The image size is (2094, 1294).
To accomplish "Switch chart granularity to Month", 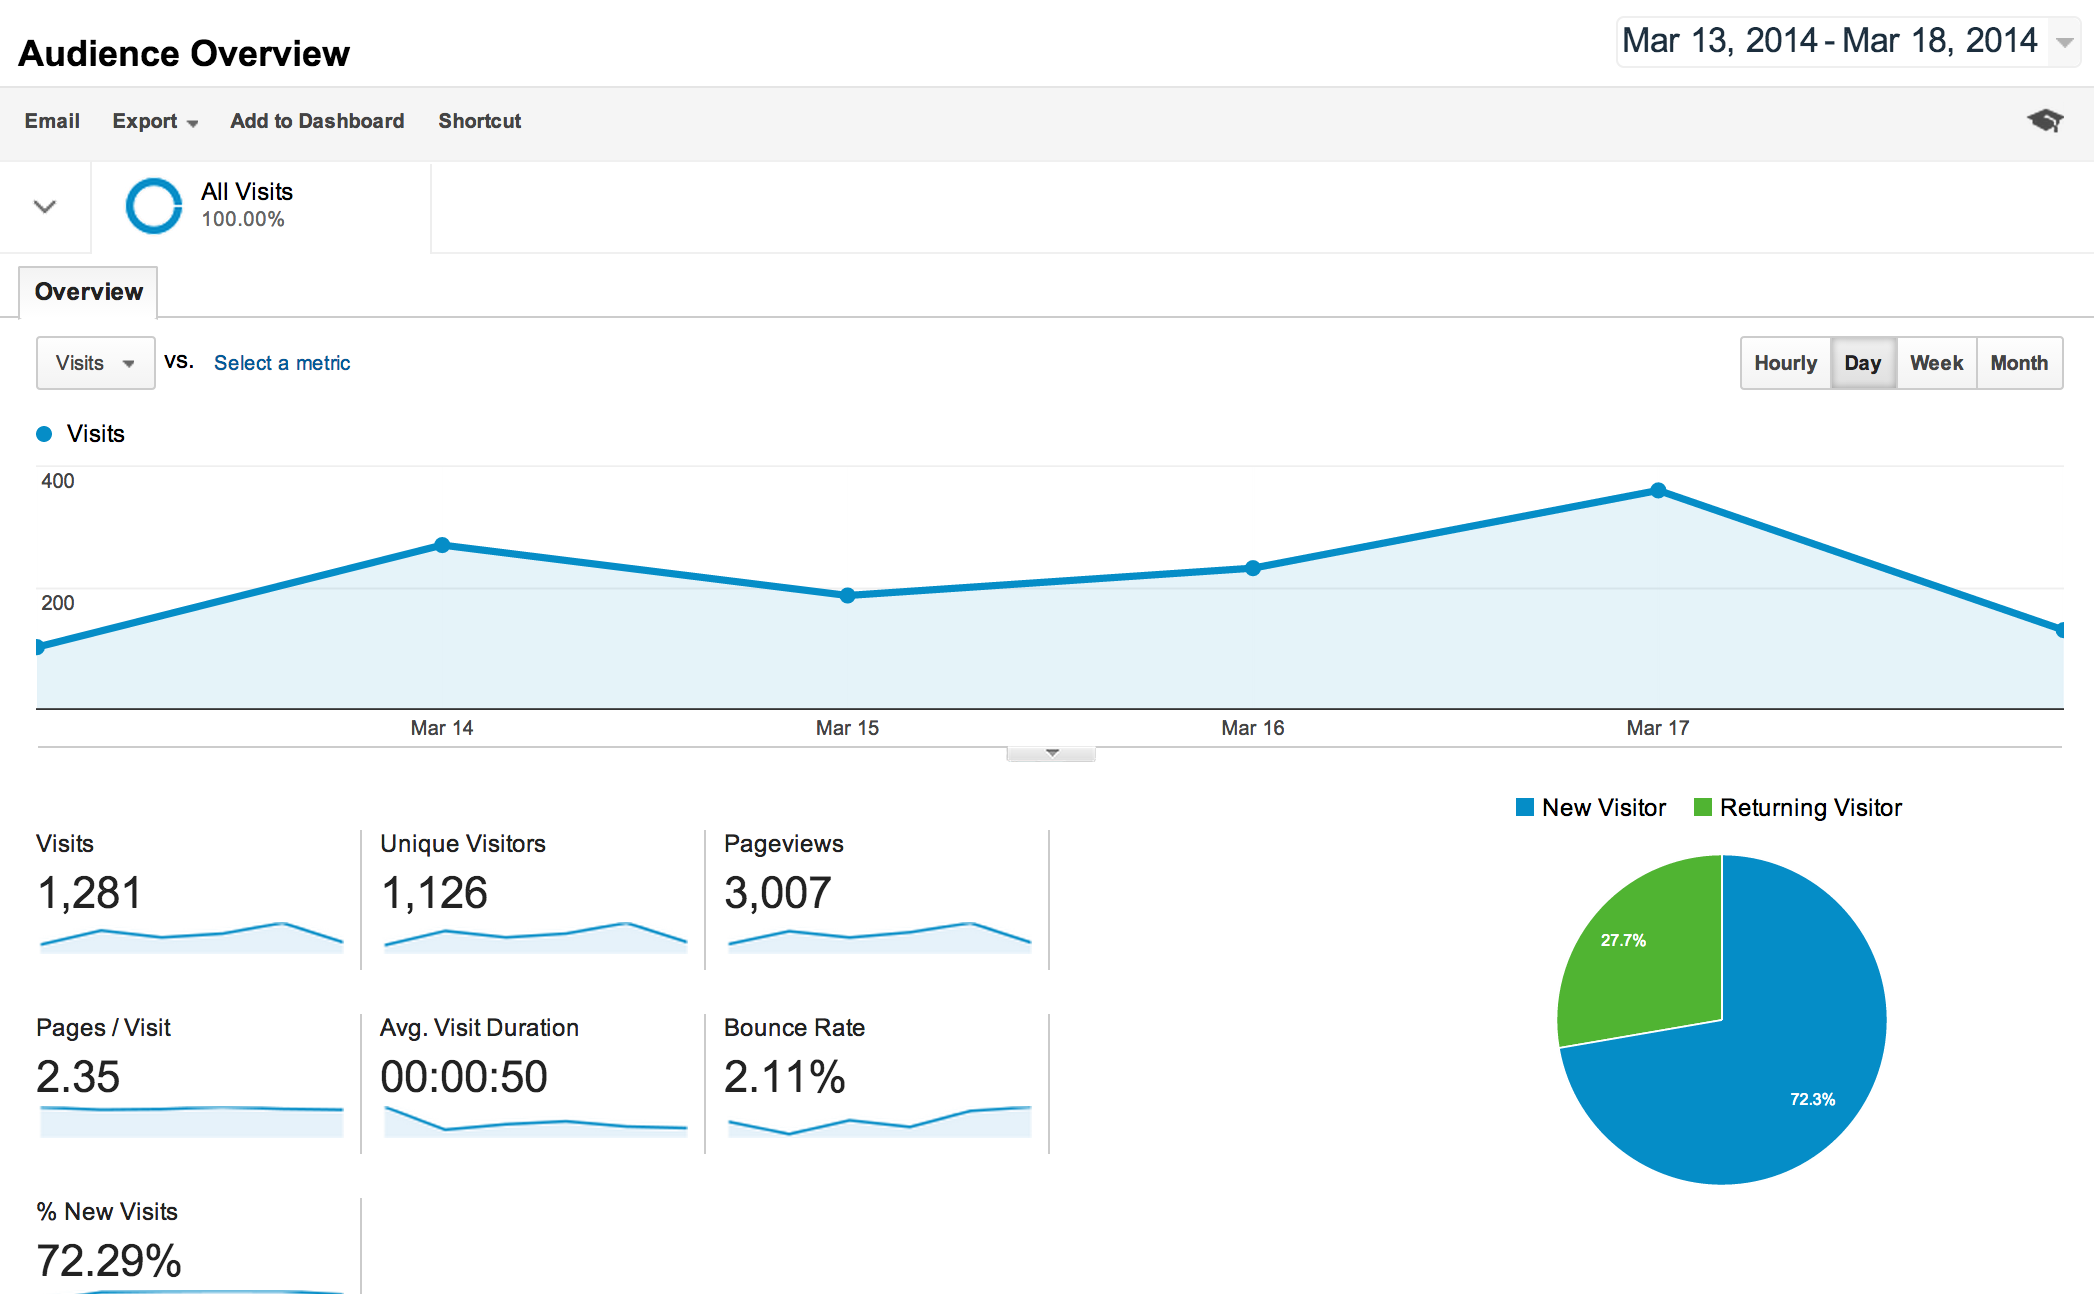I will tap(2018, 363).
